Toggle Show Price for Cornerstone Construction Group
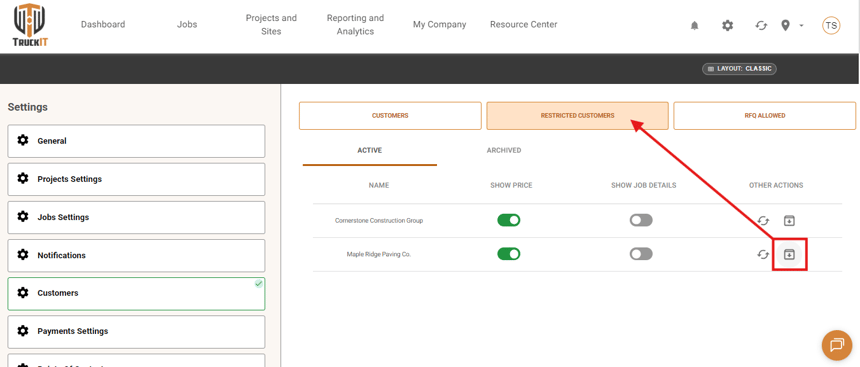 click(x=508, y=220)
